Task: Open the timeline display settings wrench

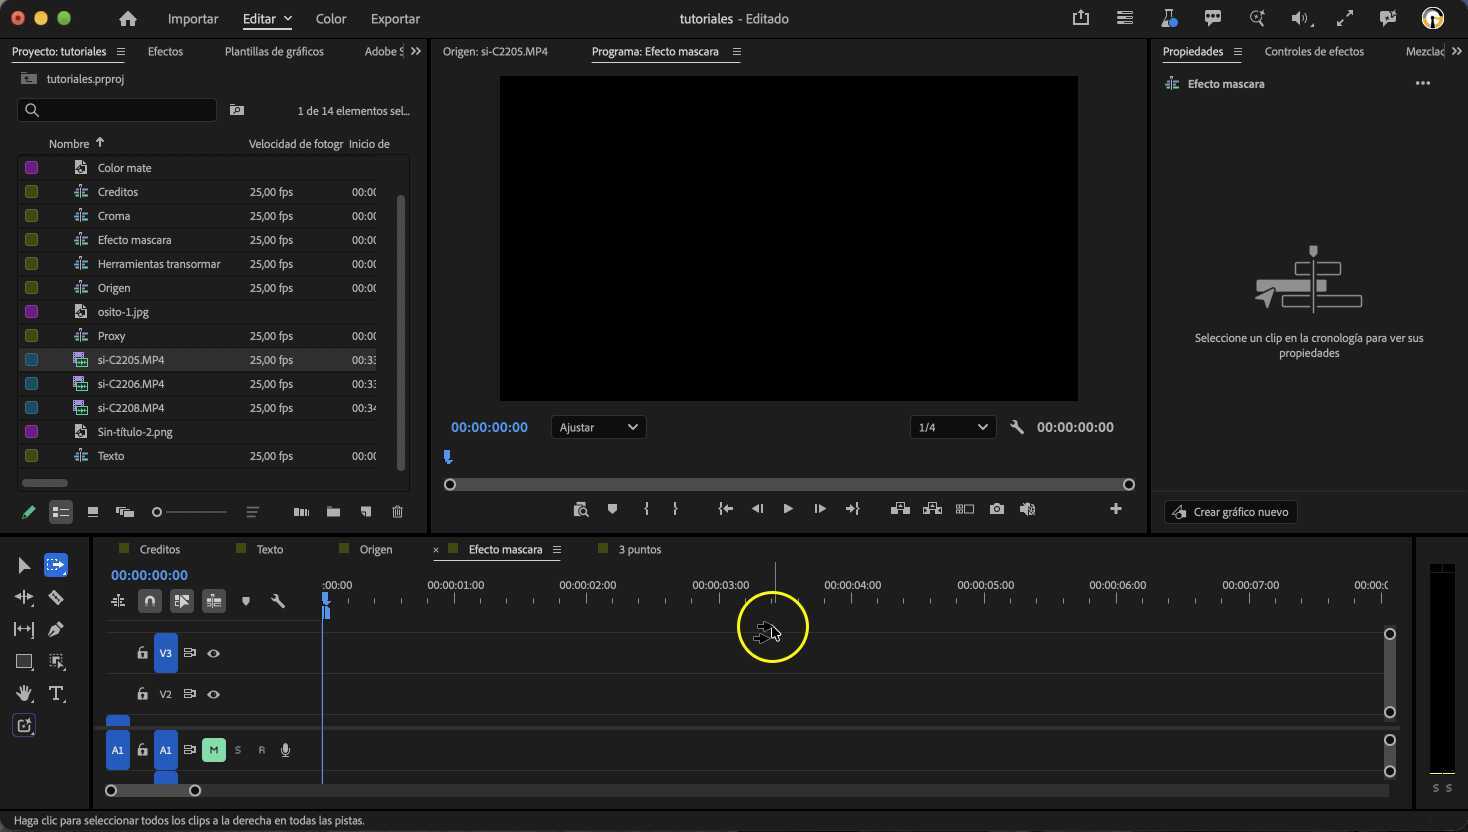Action: tap(278, 601)
